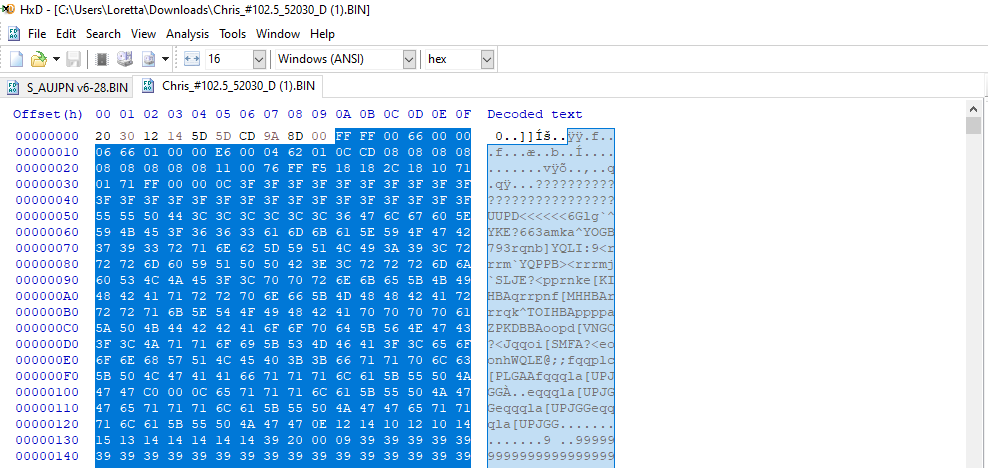The width and height of the screenshot is (988, 468).
Task: Click the scrollbar up arrow
Action: click(x=973, y=111)
